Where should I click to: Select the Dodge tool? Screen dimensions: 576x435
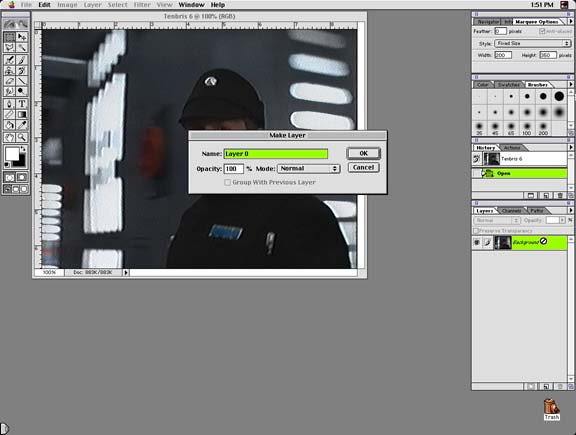coord(22,91)
